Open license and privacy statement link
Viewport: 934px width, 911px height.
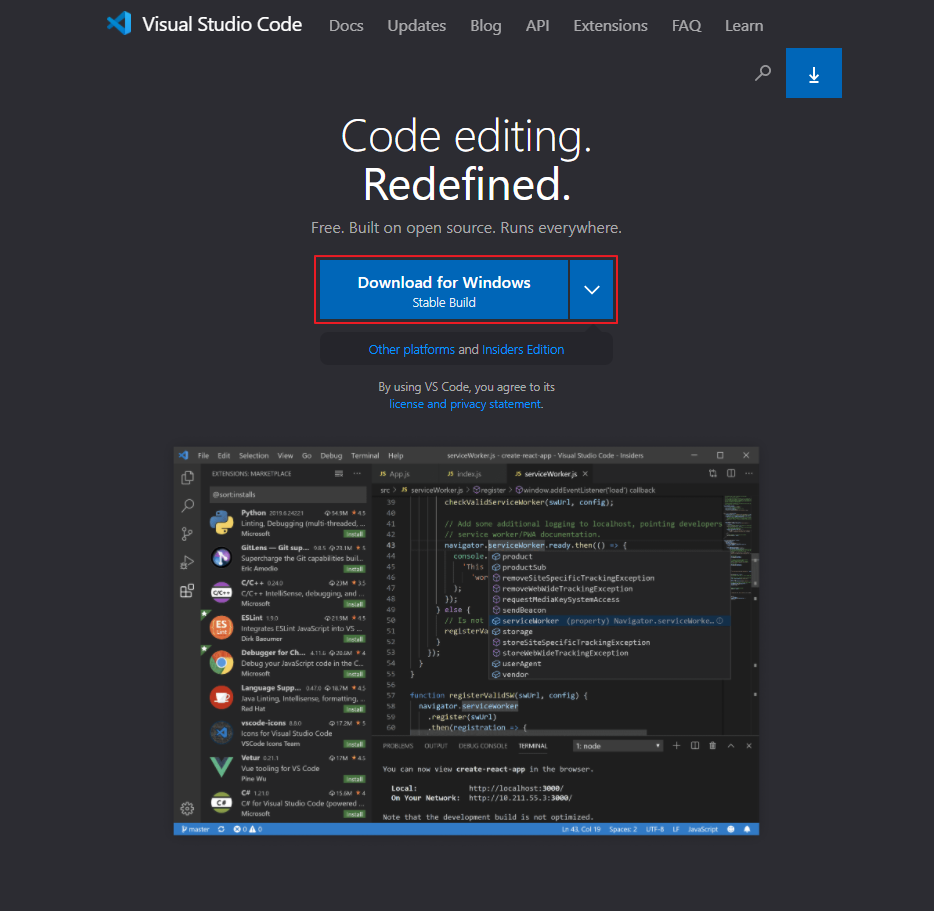coord(465,404)
